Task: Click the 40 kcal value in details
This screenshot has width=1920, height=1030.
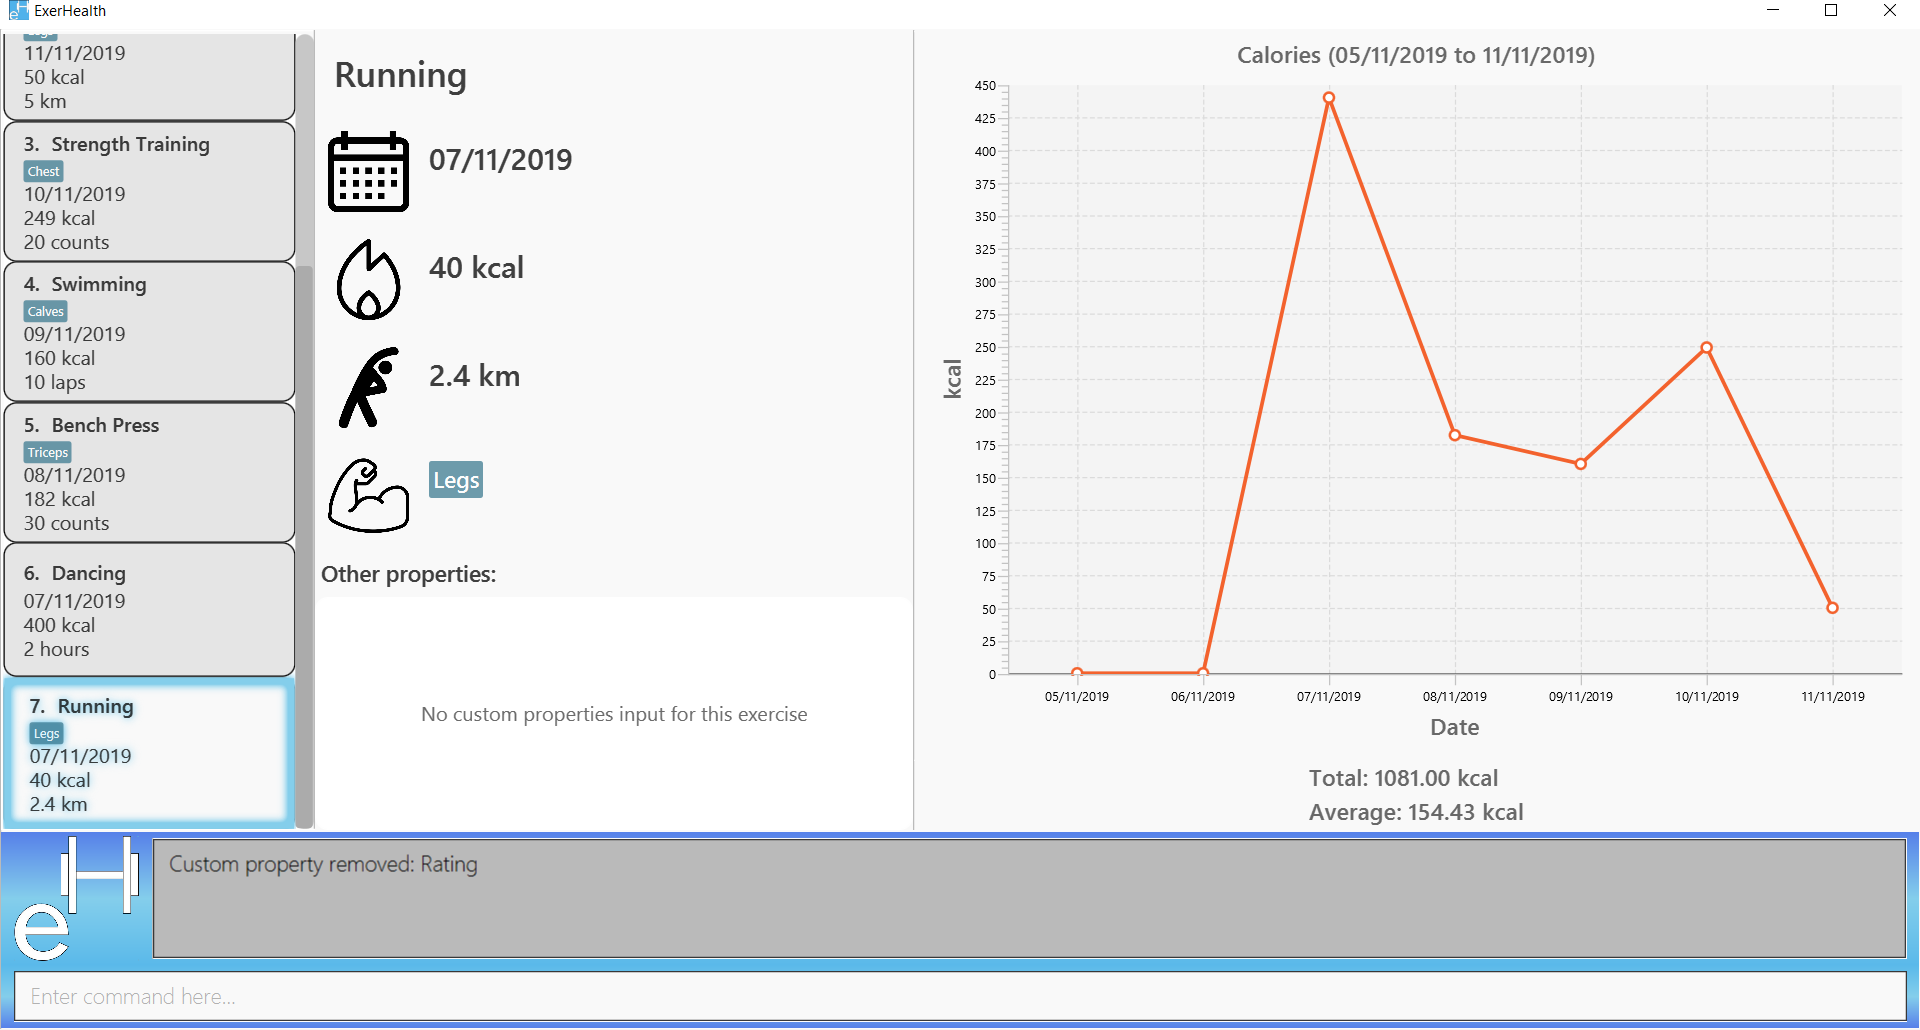Action: click(476, 268)
